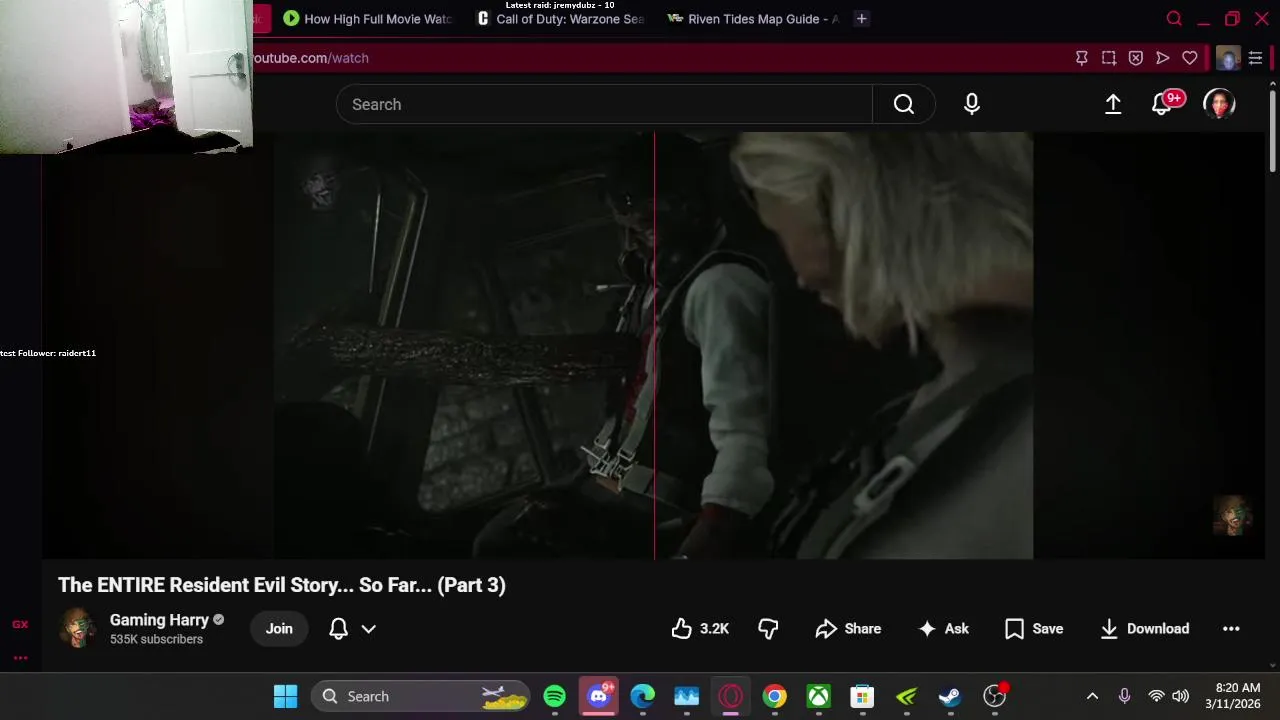
Task: Open the Wi-Fi network tray icon
Action: point(1156,696)
